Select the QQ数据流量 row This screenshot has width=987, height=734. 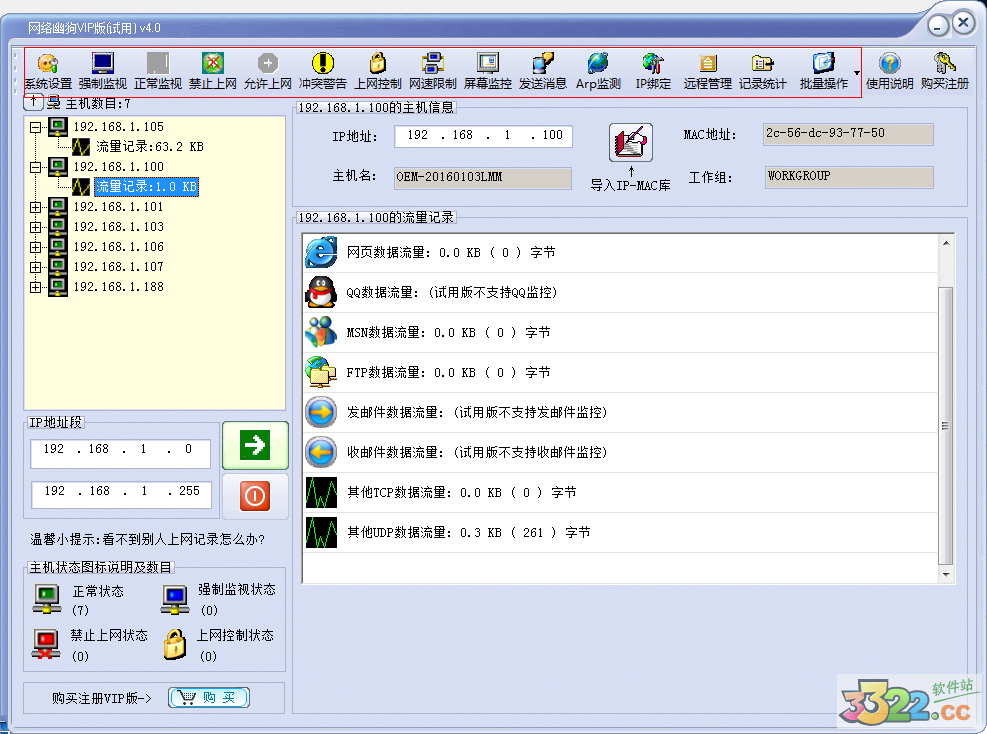point(620,293)
